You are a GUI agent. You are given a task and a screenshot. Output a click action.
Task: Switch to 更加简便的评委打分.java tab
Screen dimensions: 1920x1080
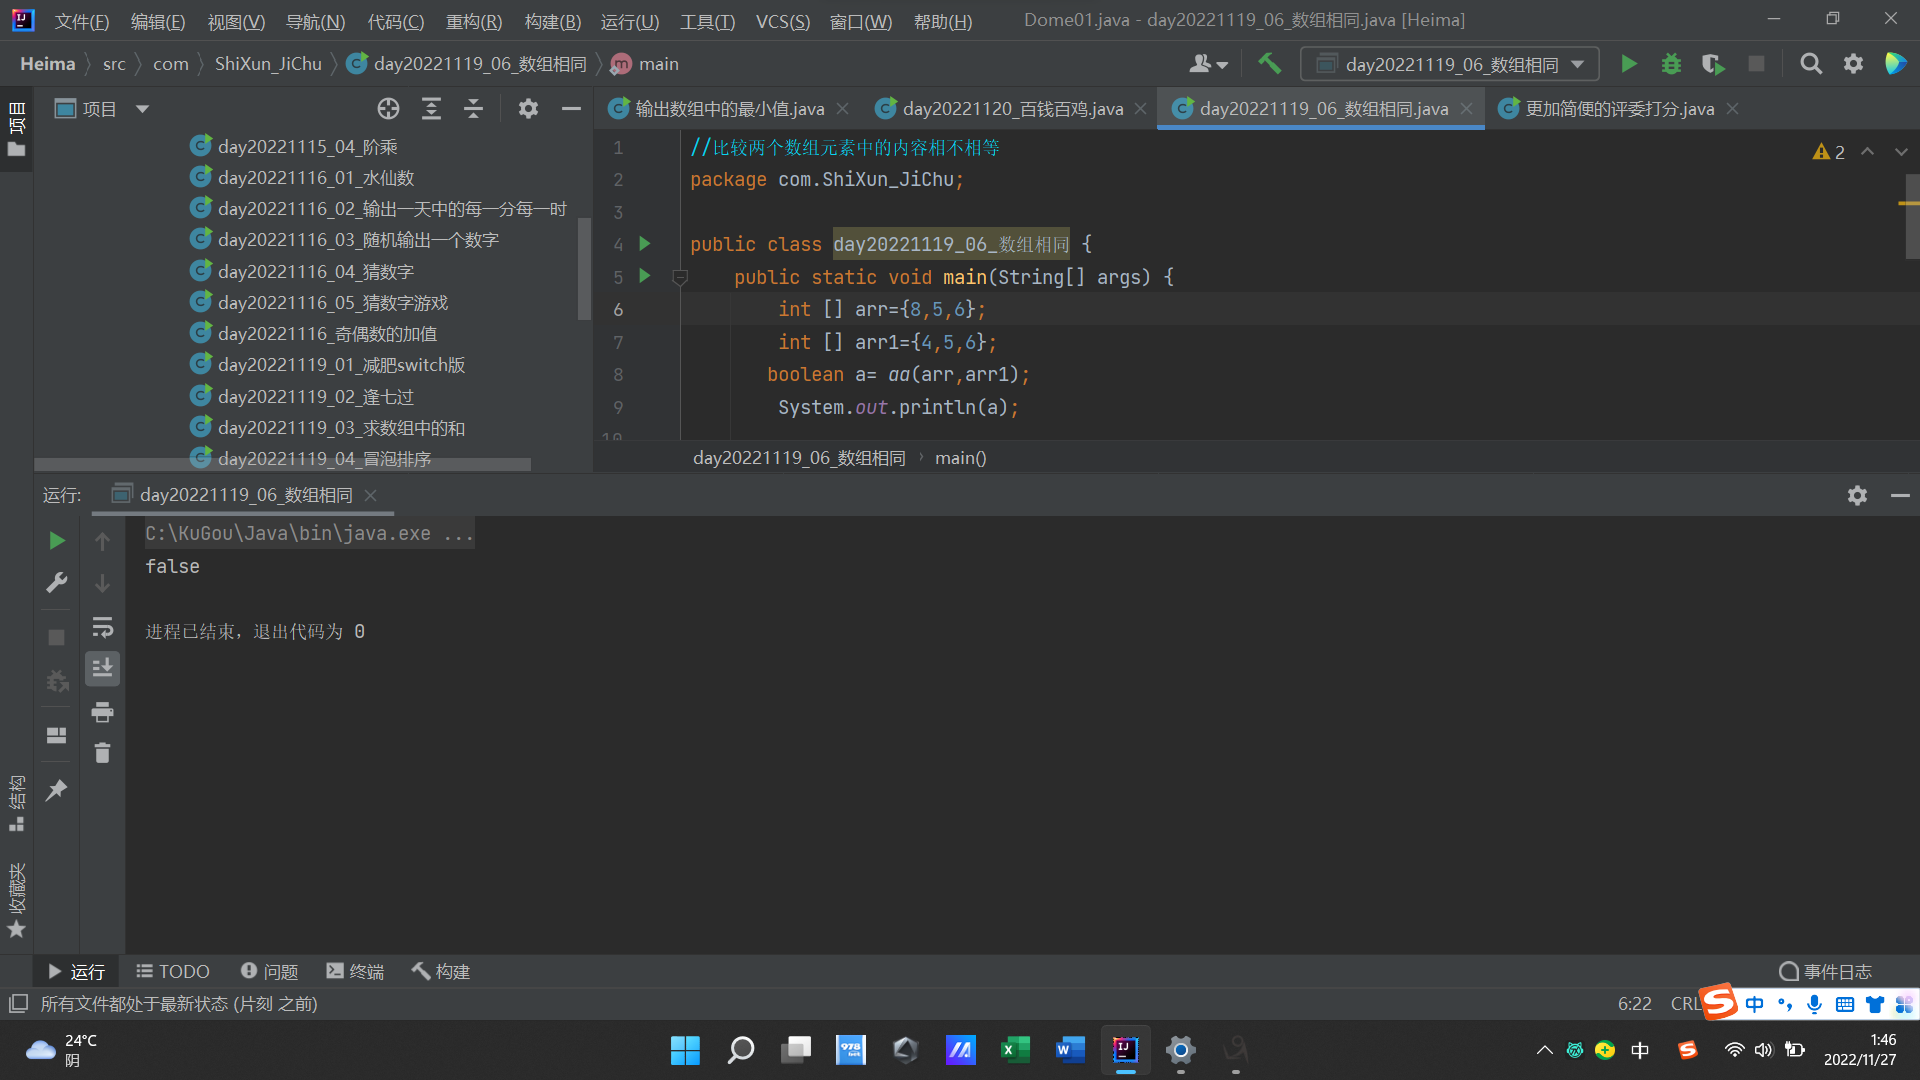(x=1618, y=109)
